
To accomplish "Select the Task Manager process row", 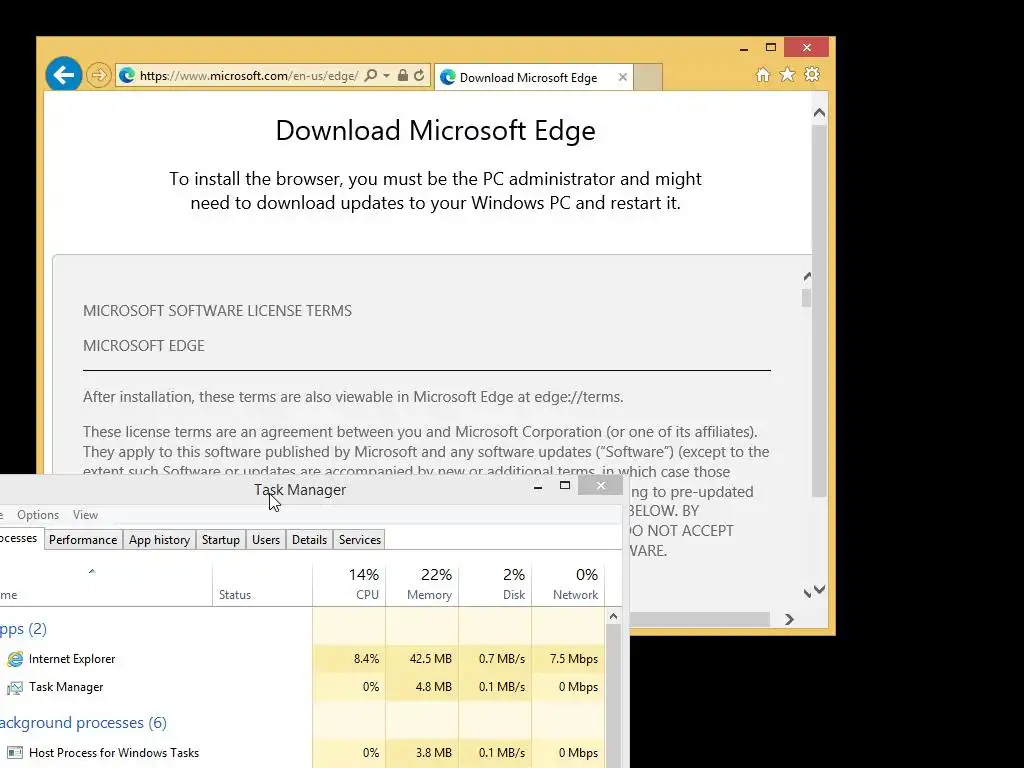I will [x=302, y=687].
